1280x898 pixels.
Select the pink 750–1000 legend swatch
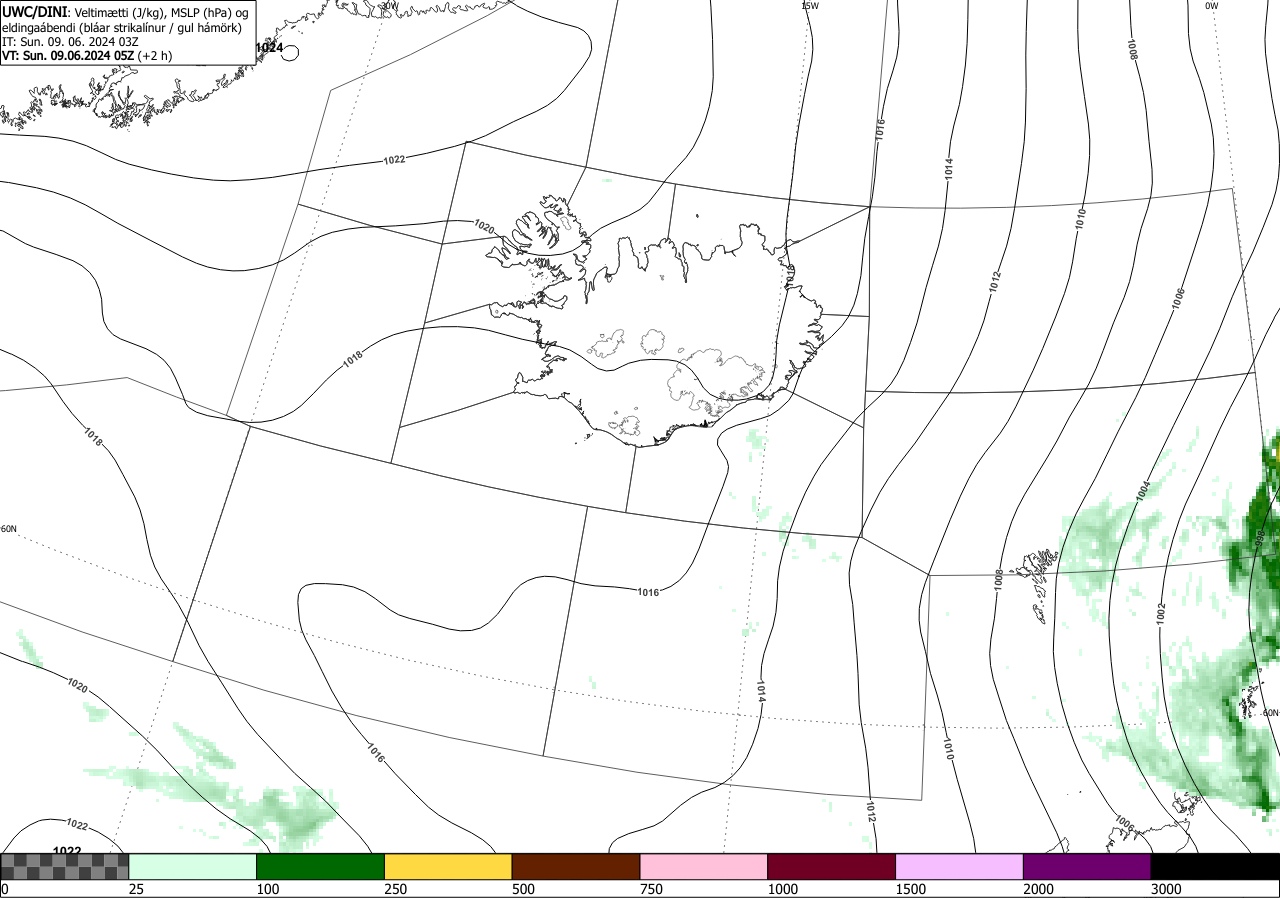[703, 866]
